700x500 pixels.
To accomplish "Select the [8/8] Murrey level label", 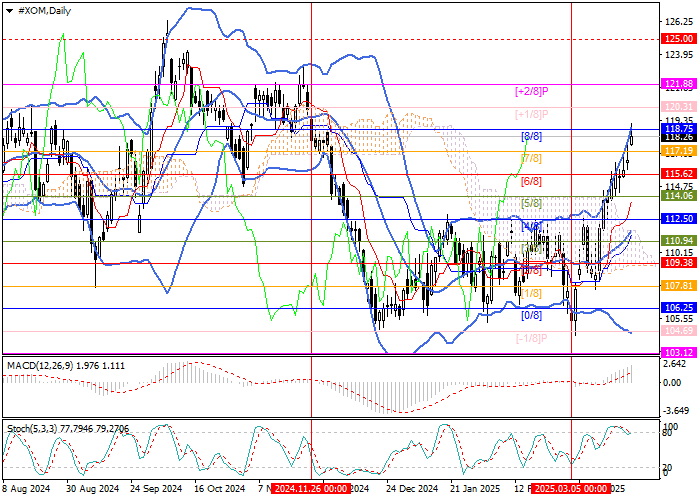I will click(x=532, y=136).
